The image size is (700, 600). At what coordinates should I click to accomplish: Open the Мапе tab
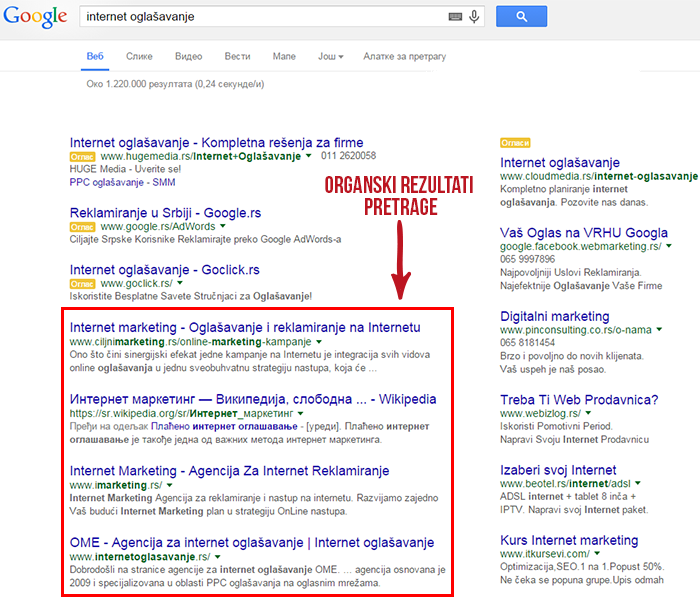pyautogui.click(x=284, y=57)
